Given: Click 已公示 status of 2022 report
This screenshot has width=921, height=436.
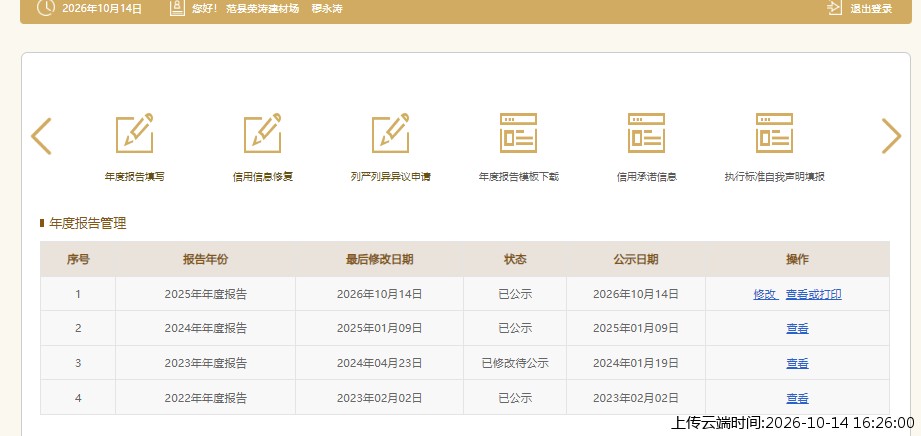Looking at the screenshot, I should [x=515, y=398].
